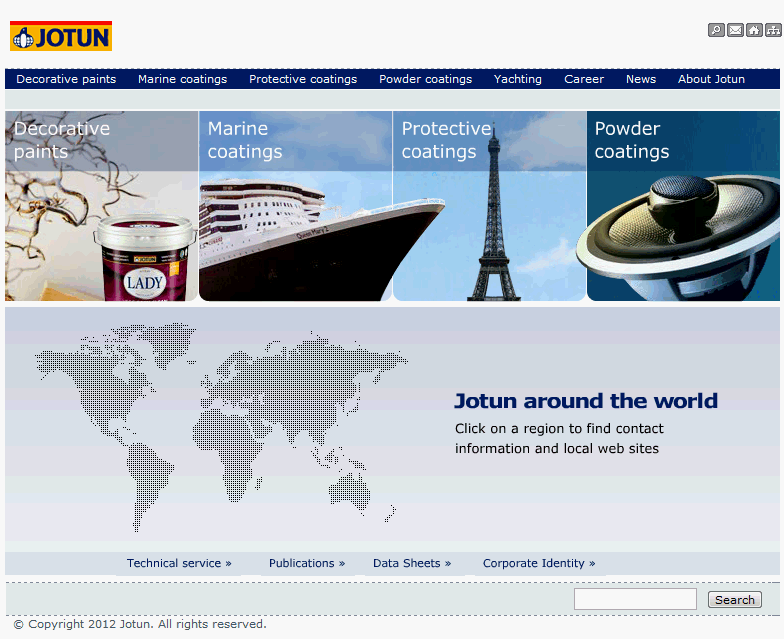The height and width of the screenshot is (639, 784).
Task: Open Powder coatings speaker banner
Action: [x=684, y=206]
